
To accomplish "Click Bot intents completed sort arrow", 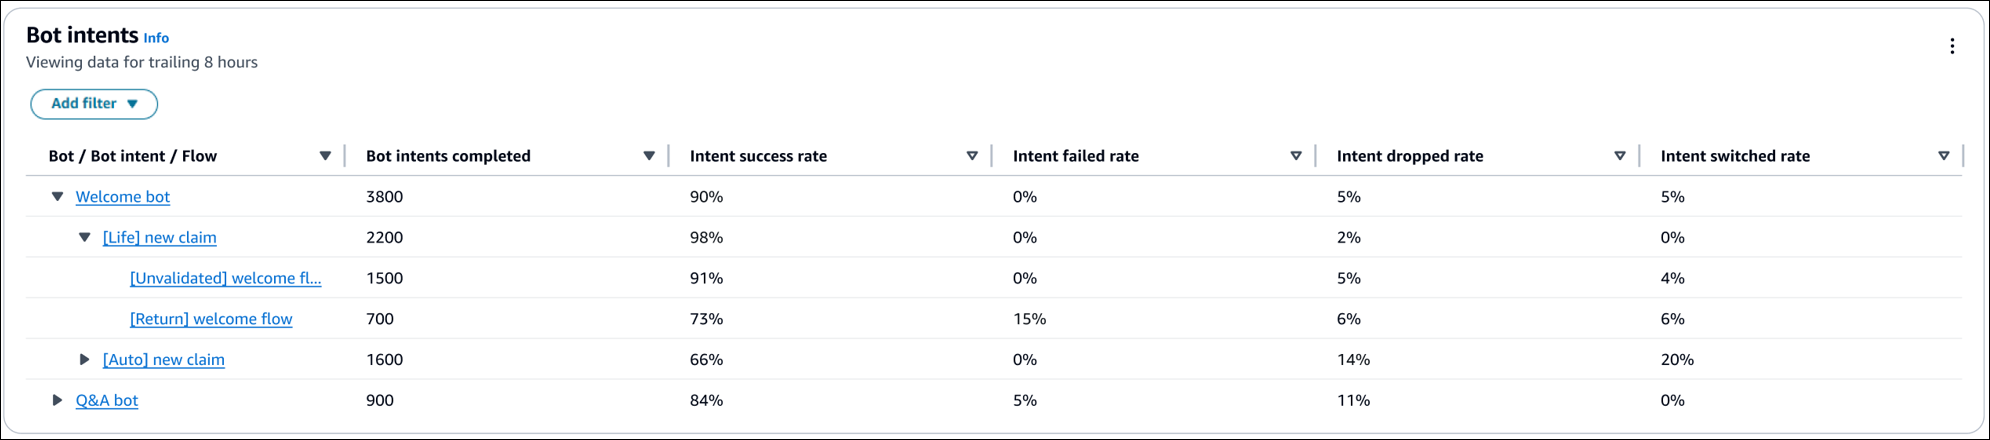I will pyautogui.click(x=649, y=156).
